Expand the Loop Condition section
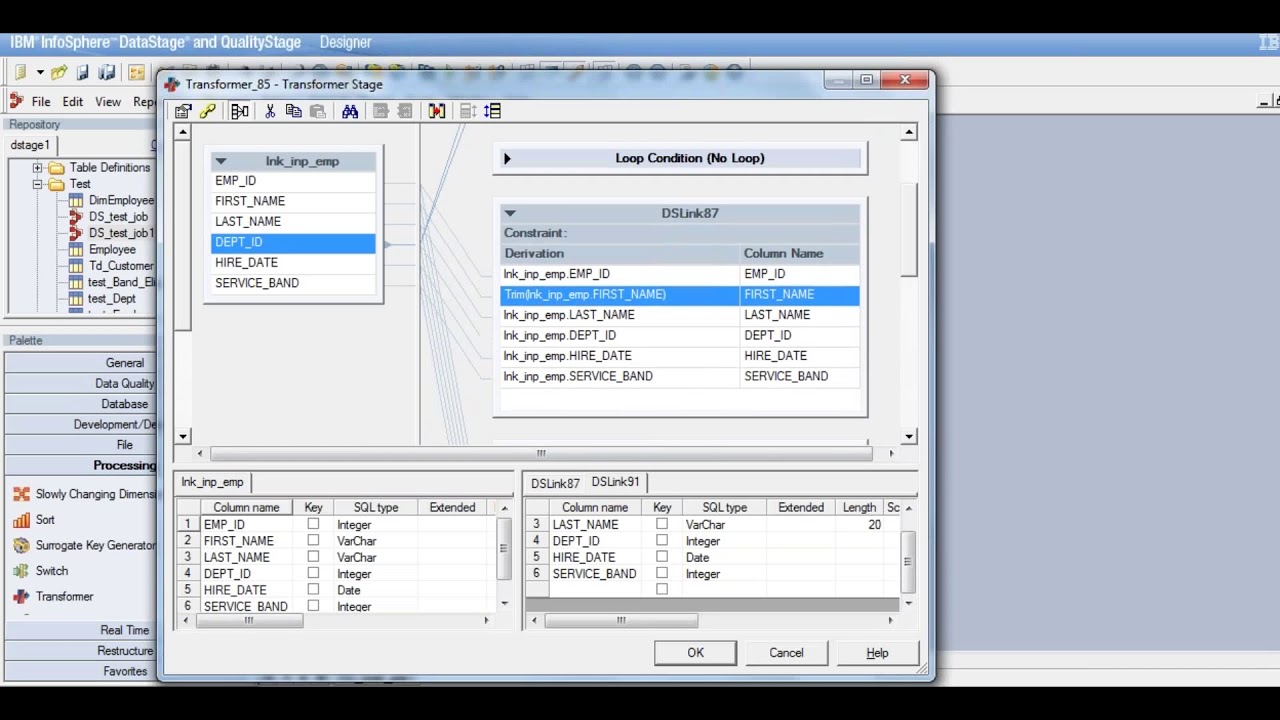The image size is (1280, 720). [x=507, y=158]
